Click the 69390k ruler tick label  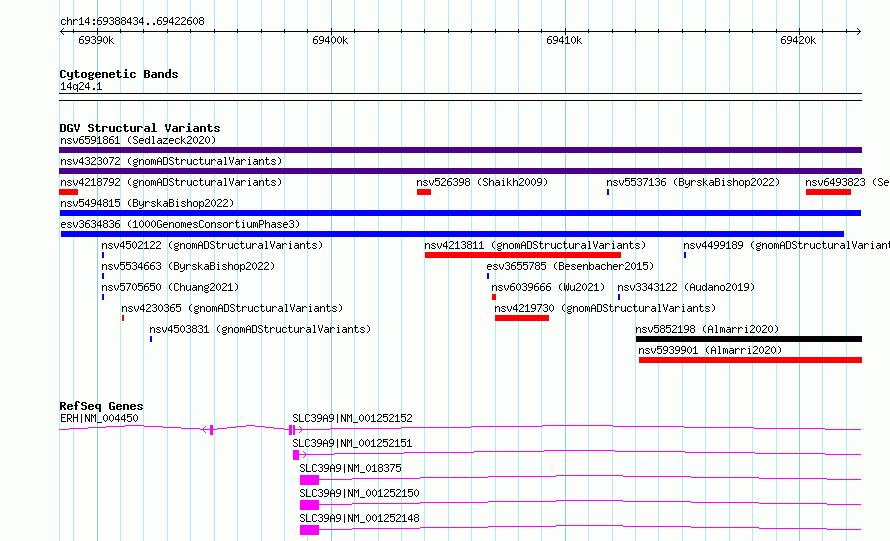96,40
